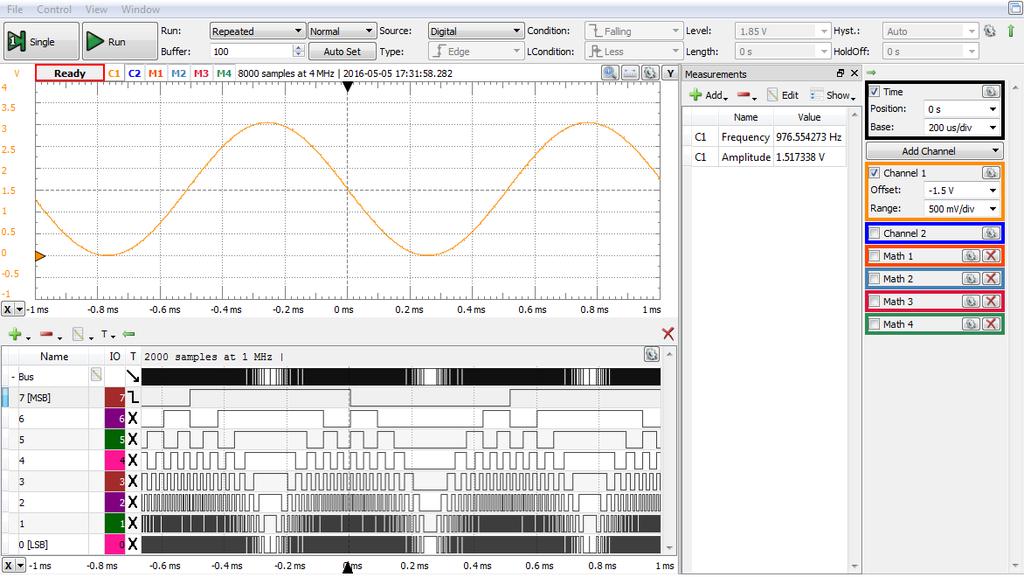Enable the Math 2 checkbox

point(875,279)
